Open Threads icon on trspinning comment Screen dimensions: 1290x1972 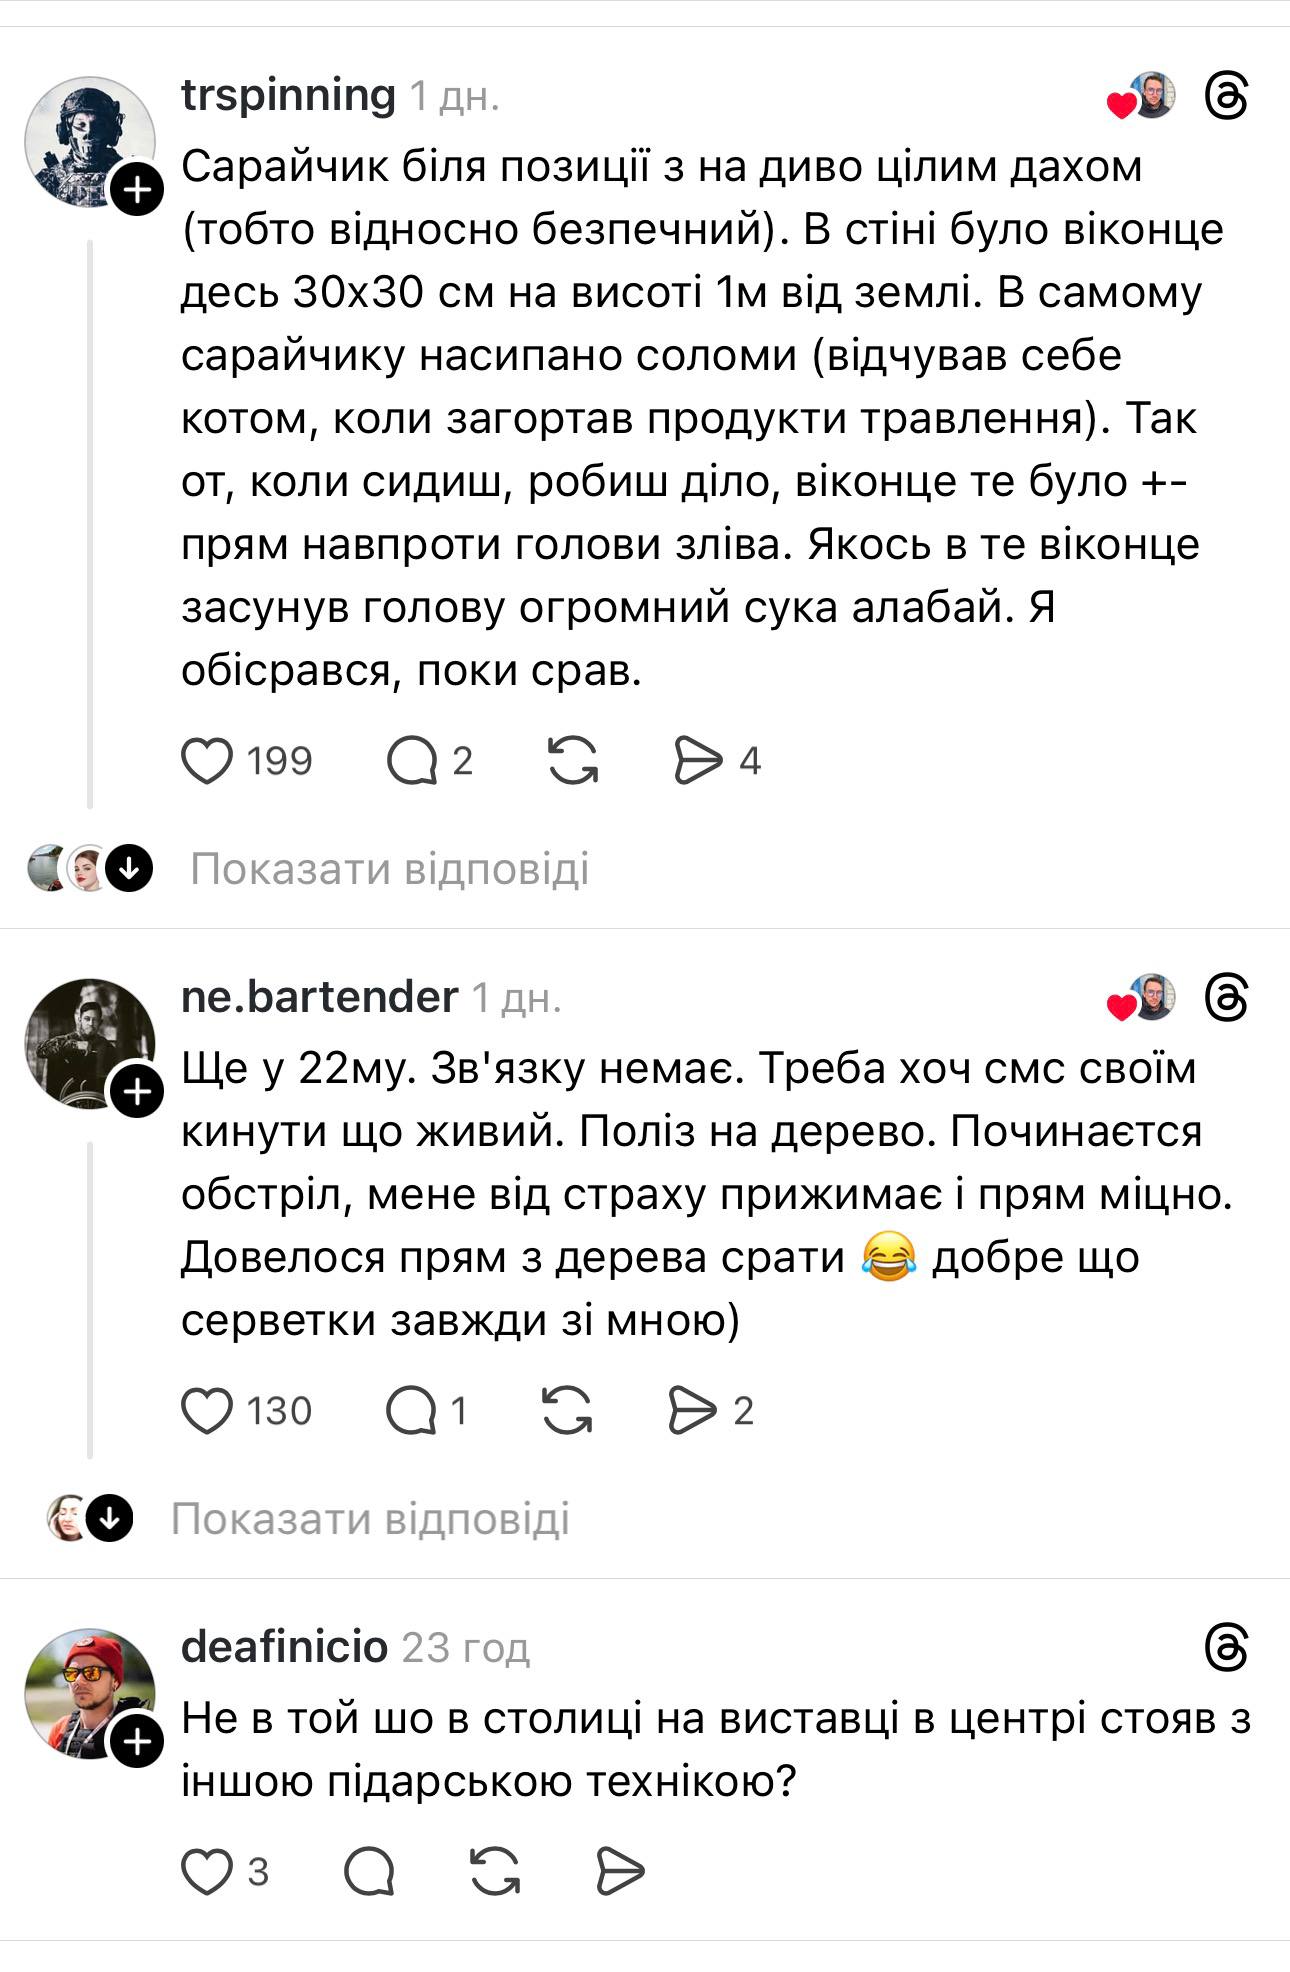1226,96
